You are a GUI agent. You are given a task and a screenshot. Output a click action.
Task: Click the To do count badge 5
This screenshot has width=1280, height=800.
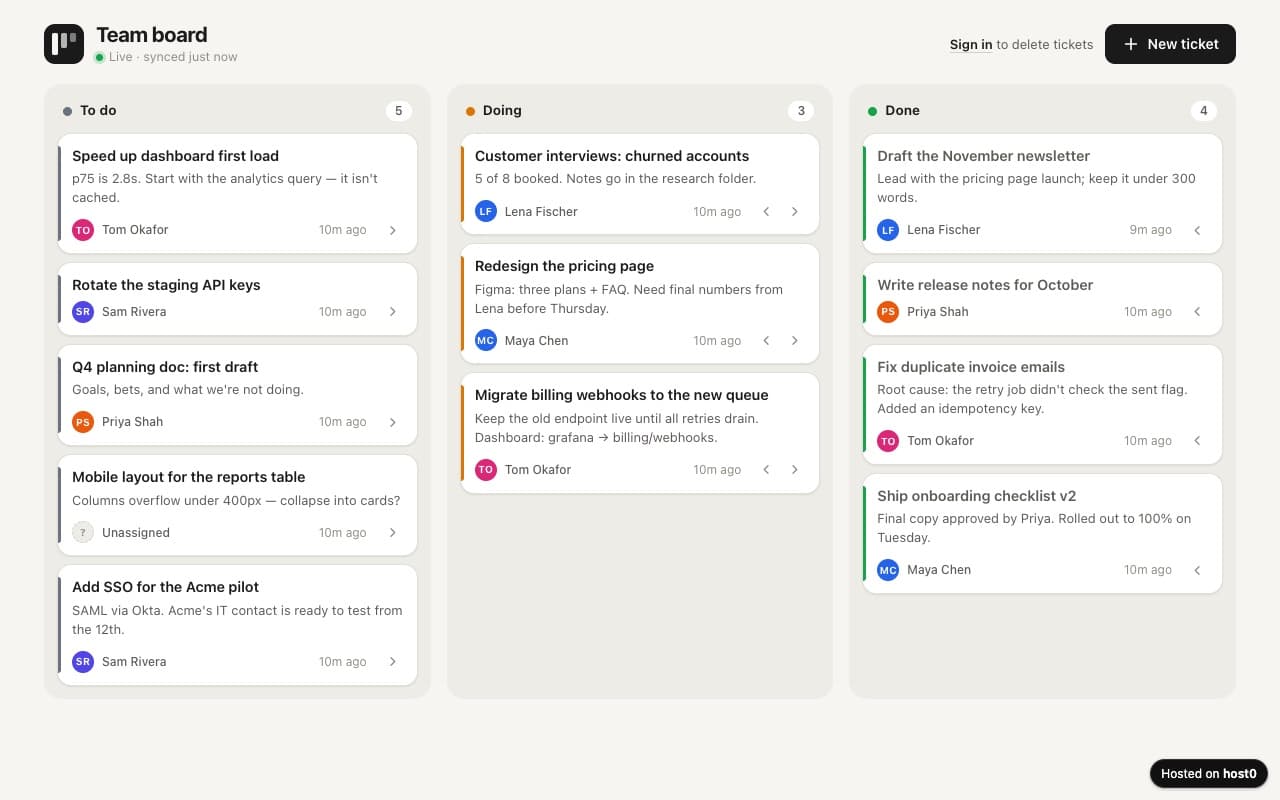point(399,111)
